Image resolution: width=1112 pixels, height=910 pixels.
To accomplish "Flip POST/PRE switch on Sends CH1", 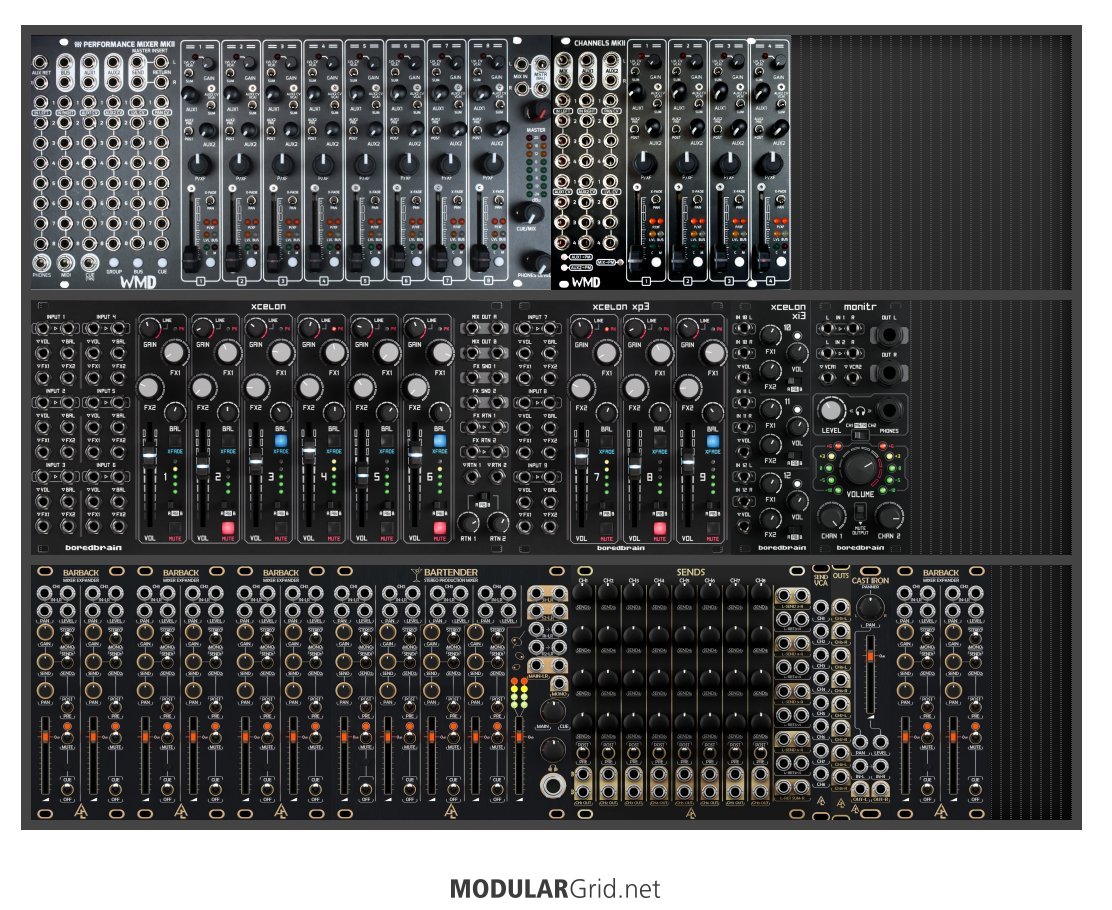I will click(x=583, y=752).
